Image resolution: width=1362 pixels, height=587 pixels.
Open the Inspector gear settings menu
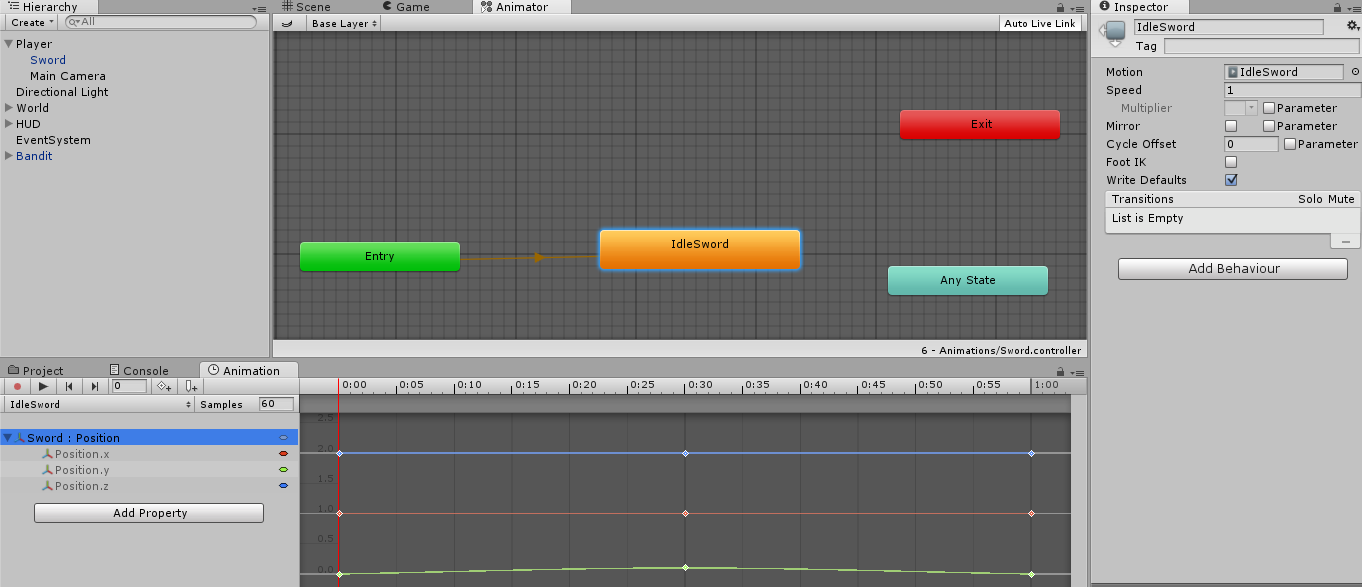coord(1352,26)
